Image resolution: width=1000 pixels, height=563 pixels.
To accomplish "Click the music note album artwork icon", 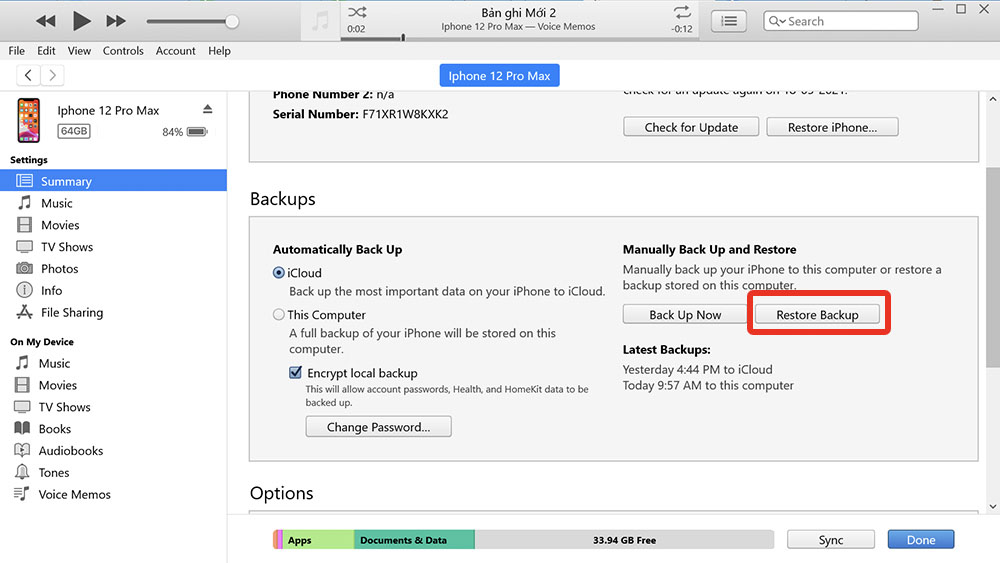I will [x=320, y=21].
